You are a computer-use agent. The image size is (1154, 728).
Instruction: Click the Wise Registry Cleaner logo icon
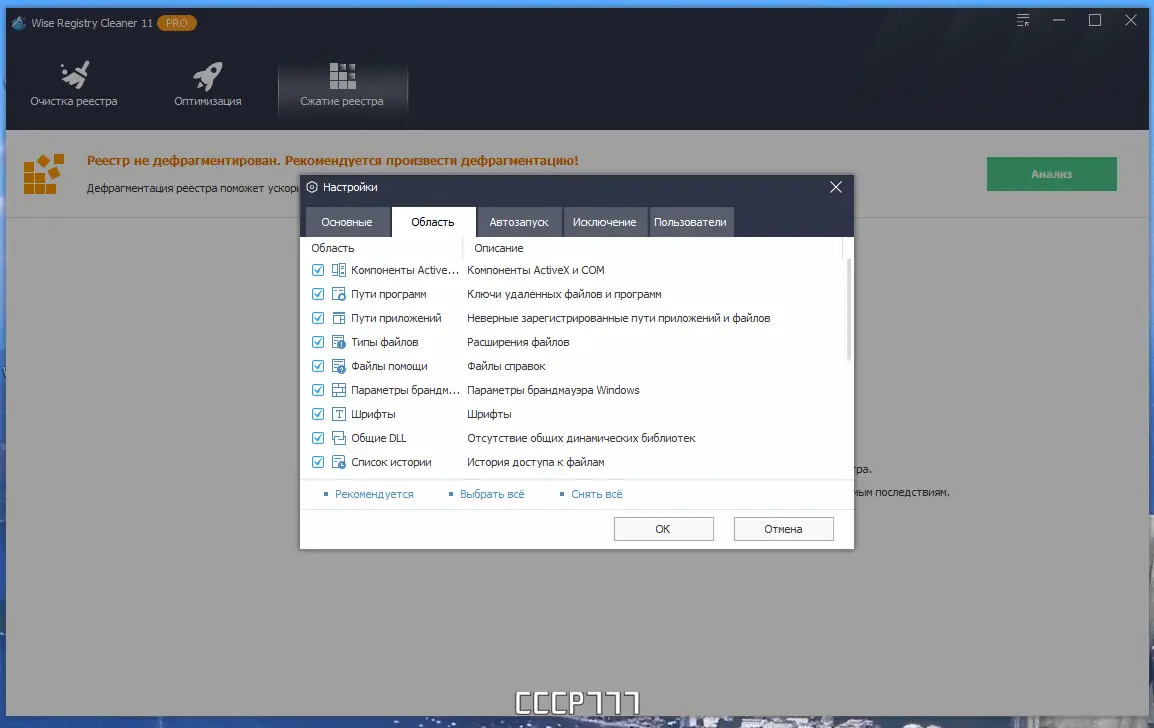(18, 23)
